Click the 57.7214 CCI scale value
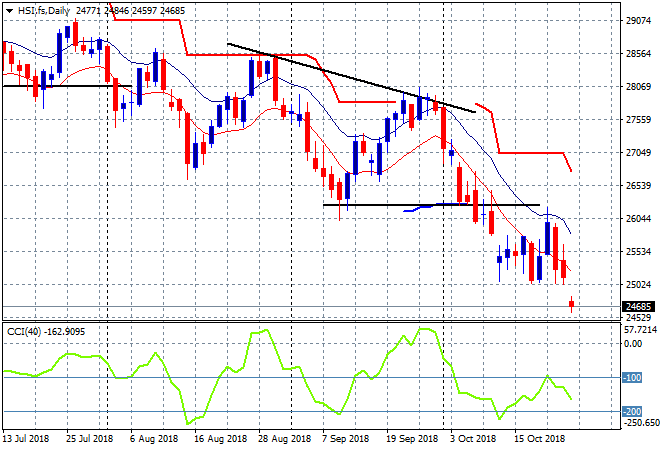The image size is (660, 450). click(640, 330)
